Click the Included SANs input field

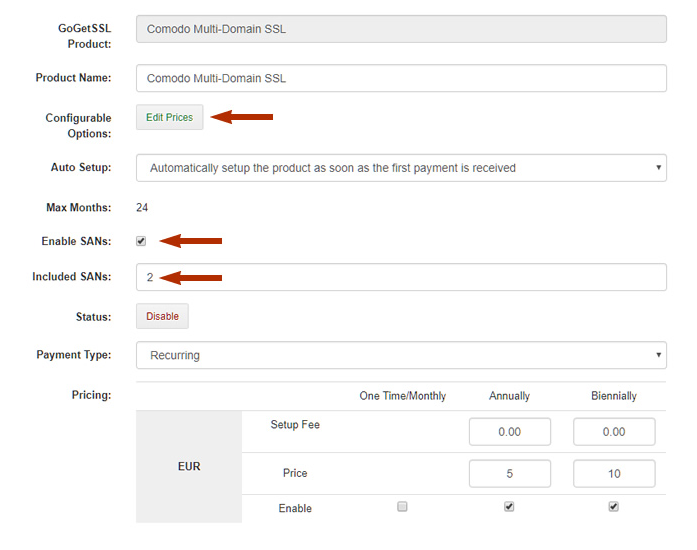(401, 277)
